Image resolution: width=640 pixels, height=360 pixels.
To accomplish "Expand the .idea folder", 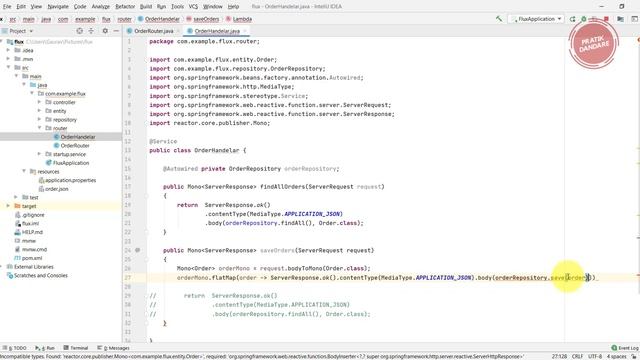I will tap(8, 50).
